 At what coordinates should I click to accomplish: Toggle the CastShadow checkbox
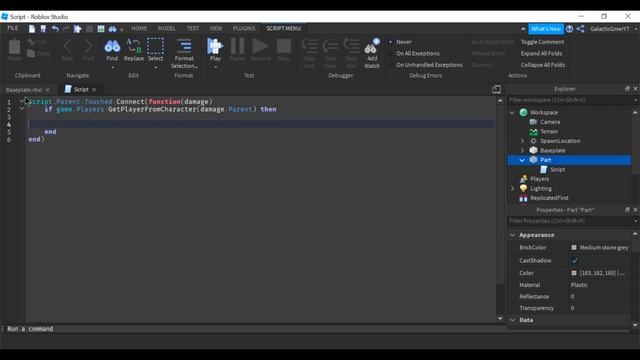click(574, 260)
